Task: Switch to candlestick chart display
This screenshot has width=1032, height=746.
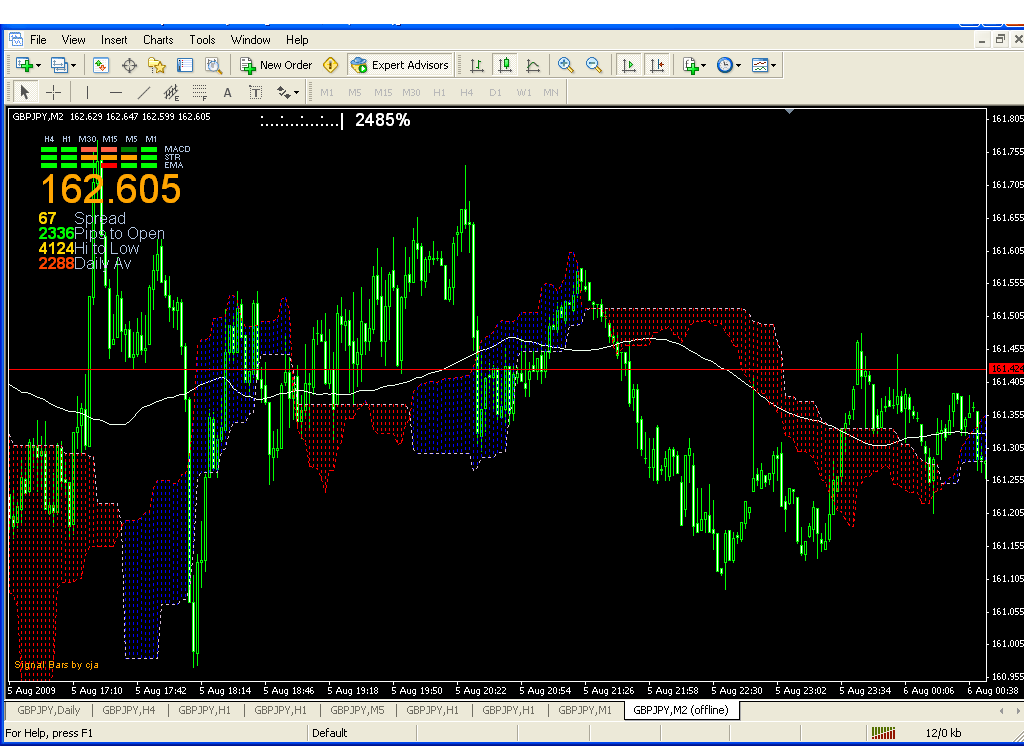Action: pyautogui.click(x=505, y=65)
